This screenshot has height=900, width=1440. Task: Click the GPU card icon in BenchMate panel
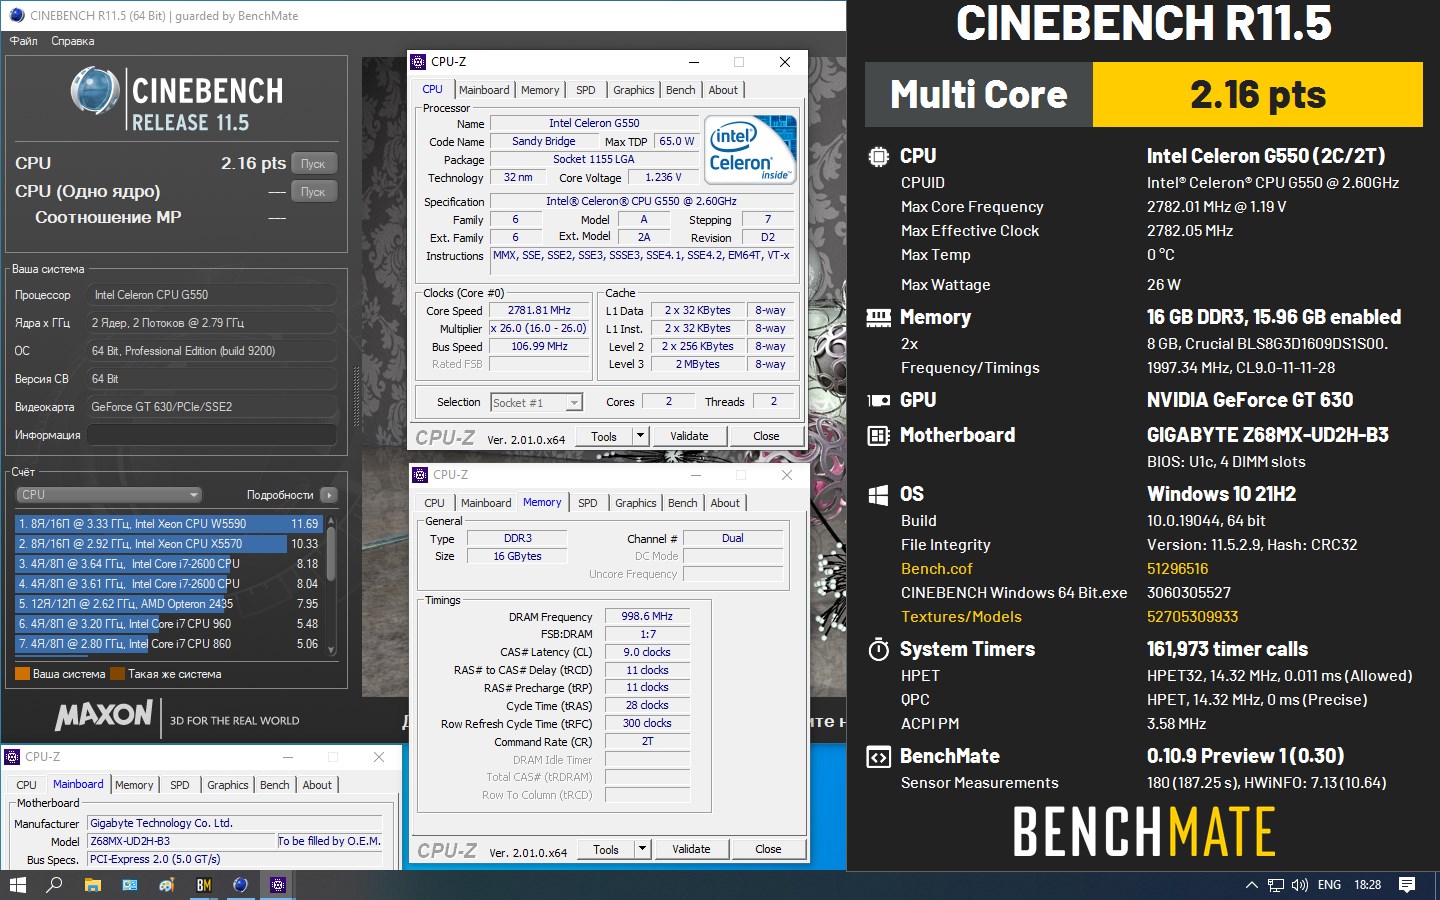pos(878,400)
